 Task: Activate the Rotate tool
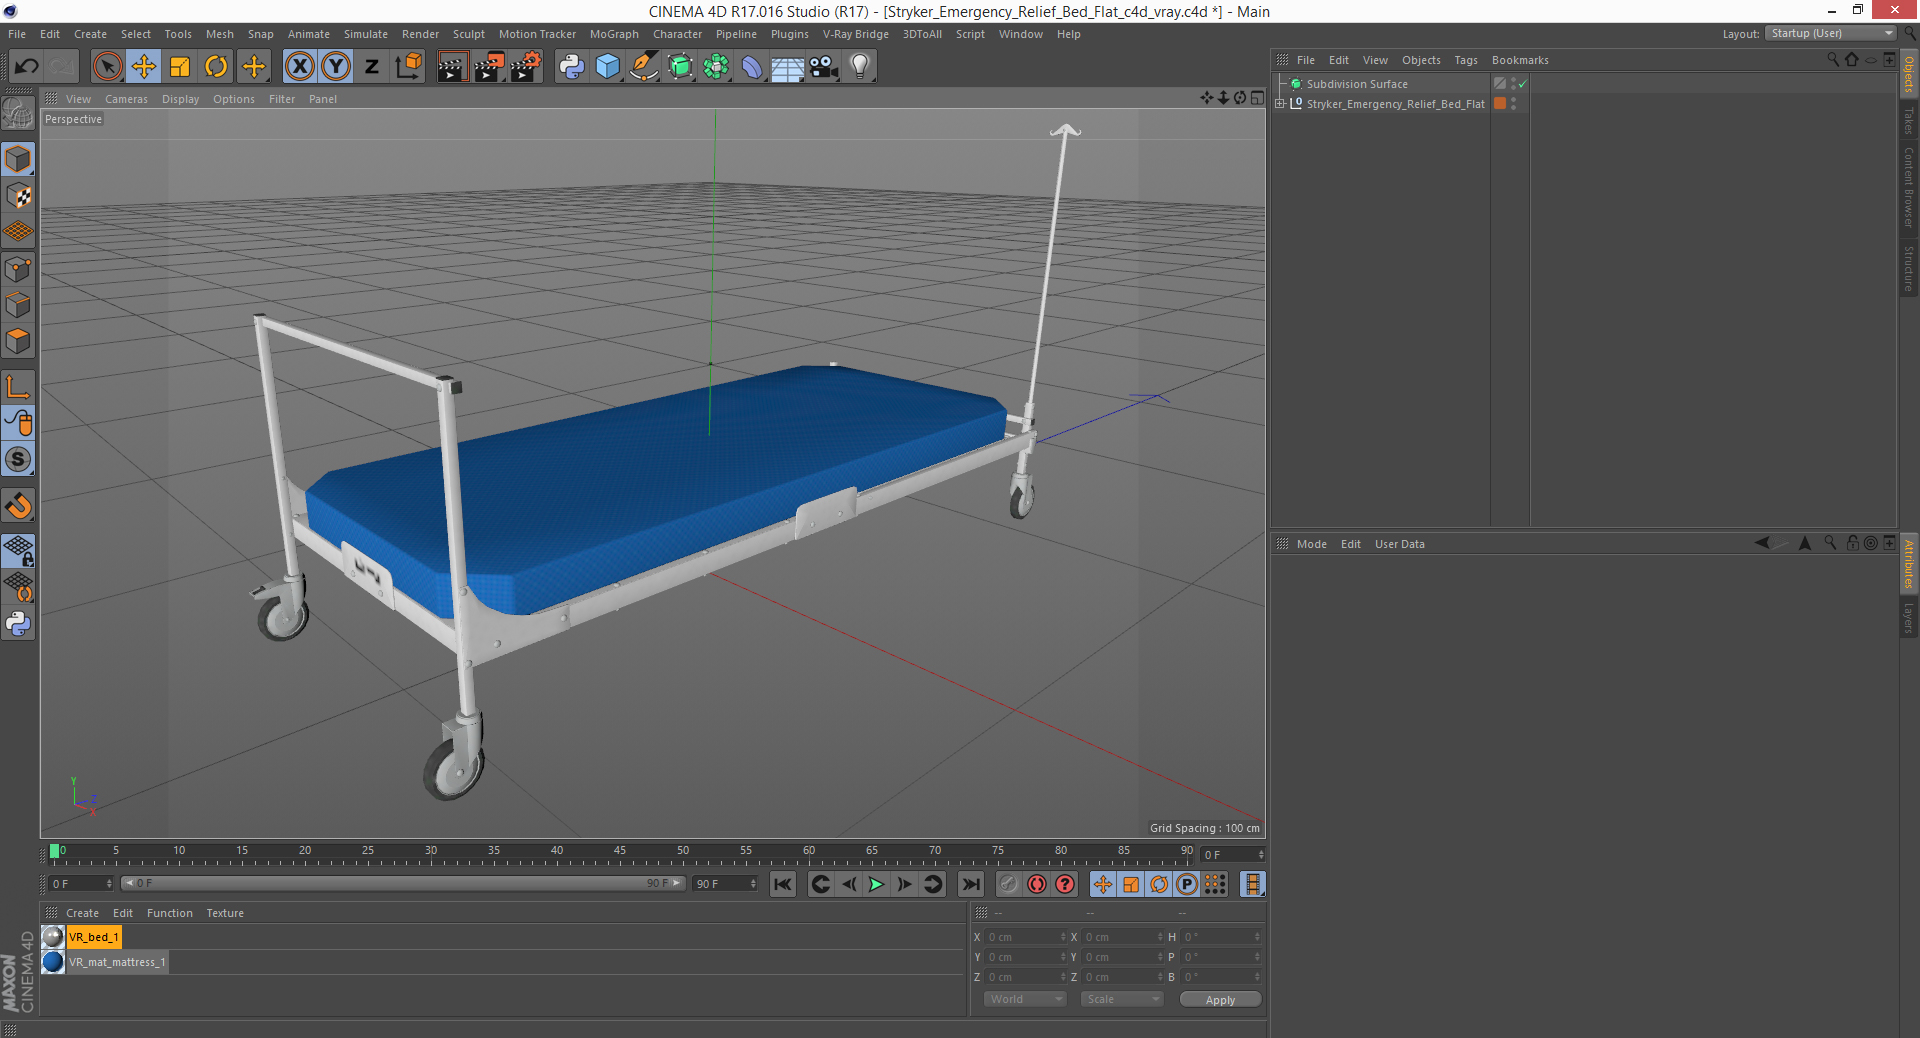(216, 67)
